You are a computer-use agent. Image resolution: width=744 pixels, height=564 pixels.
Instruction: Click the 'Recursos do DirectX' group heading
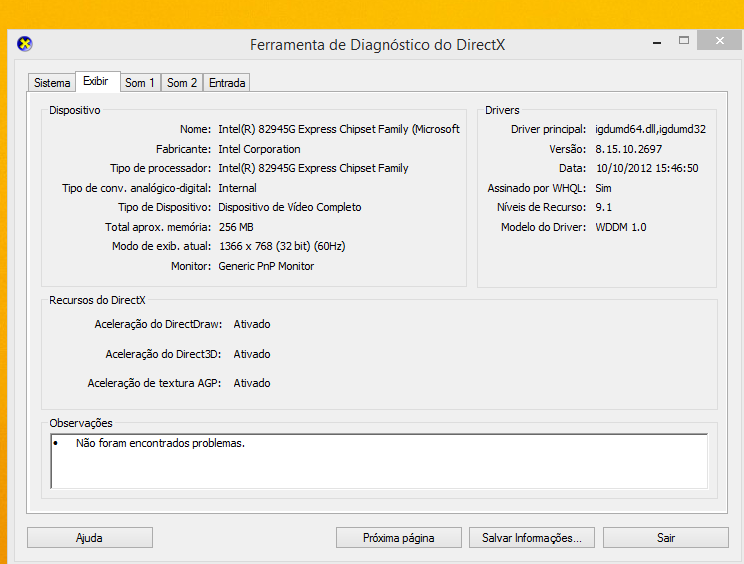pyautogui.click(x=97, y=300)
